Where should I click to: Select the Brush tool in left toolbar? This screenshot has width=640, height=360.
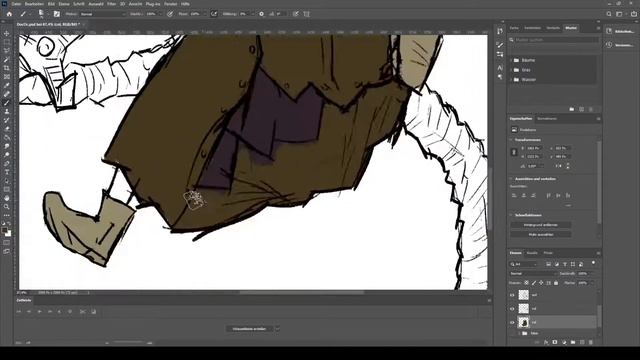pos(7,103)
